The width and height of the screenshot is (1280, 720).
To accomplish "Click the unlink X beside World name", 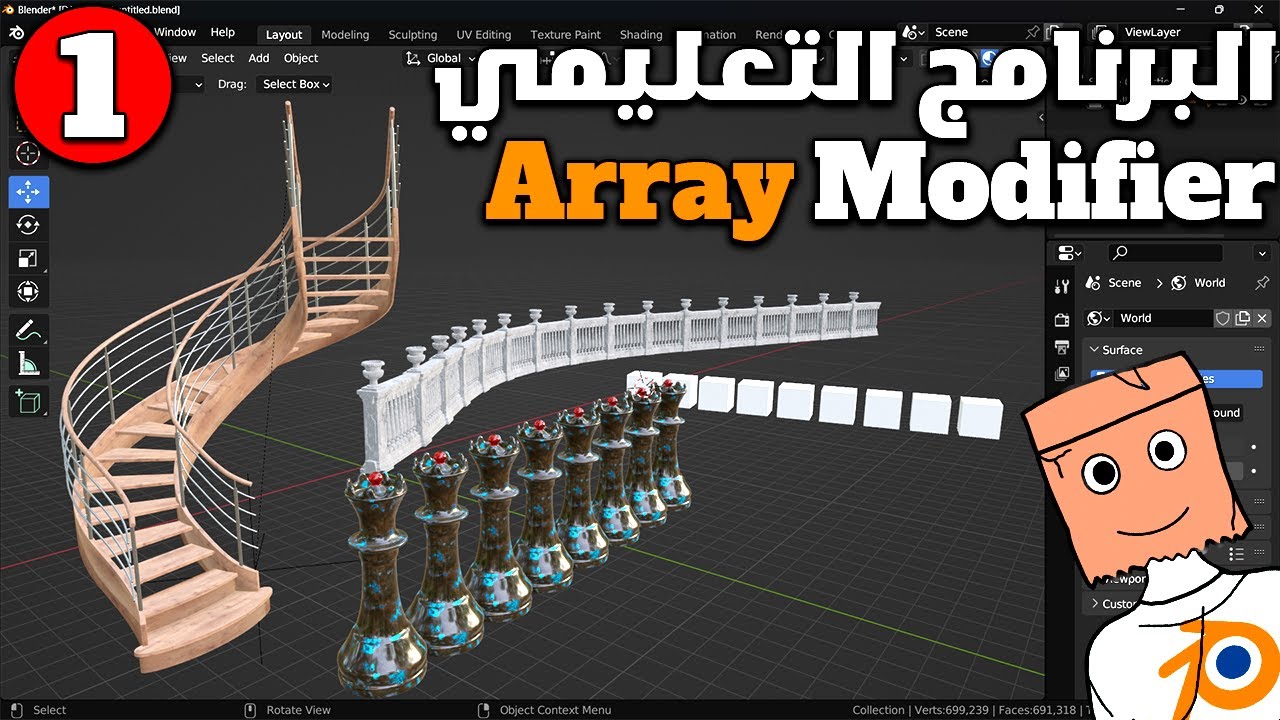I will pos(1262,318).
